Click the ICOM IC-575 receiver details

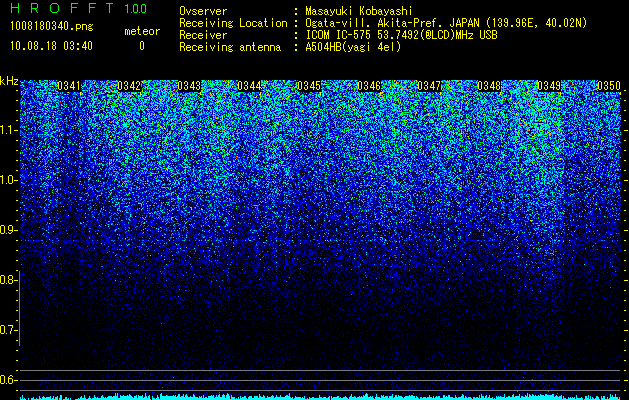(401, 35)
